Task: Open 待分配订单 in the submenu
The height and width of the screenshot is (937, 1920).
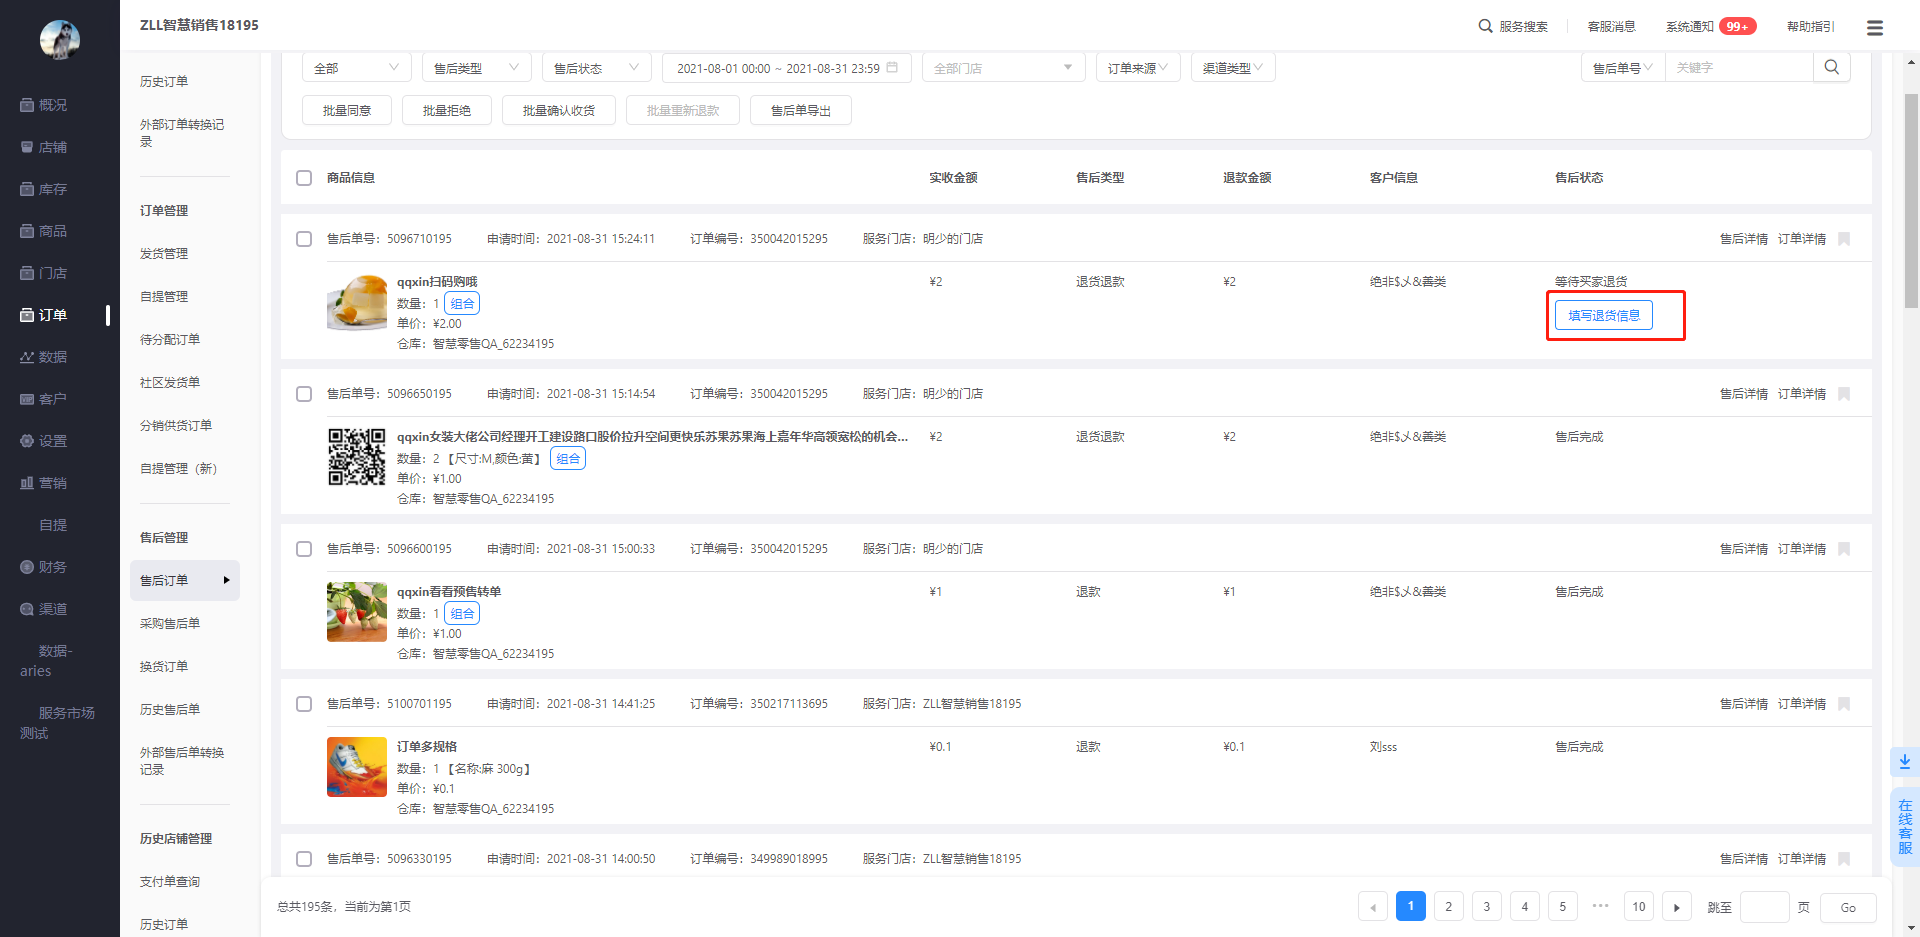Action: [170, 340]
